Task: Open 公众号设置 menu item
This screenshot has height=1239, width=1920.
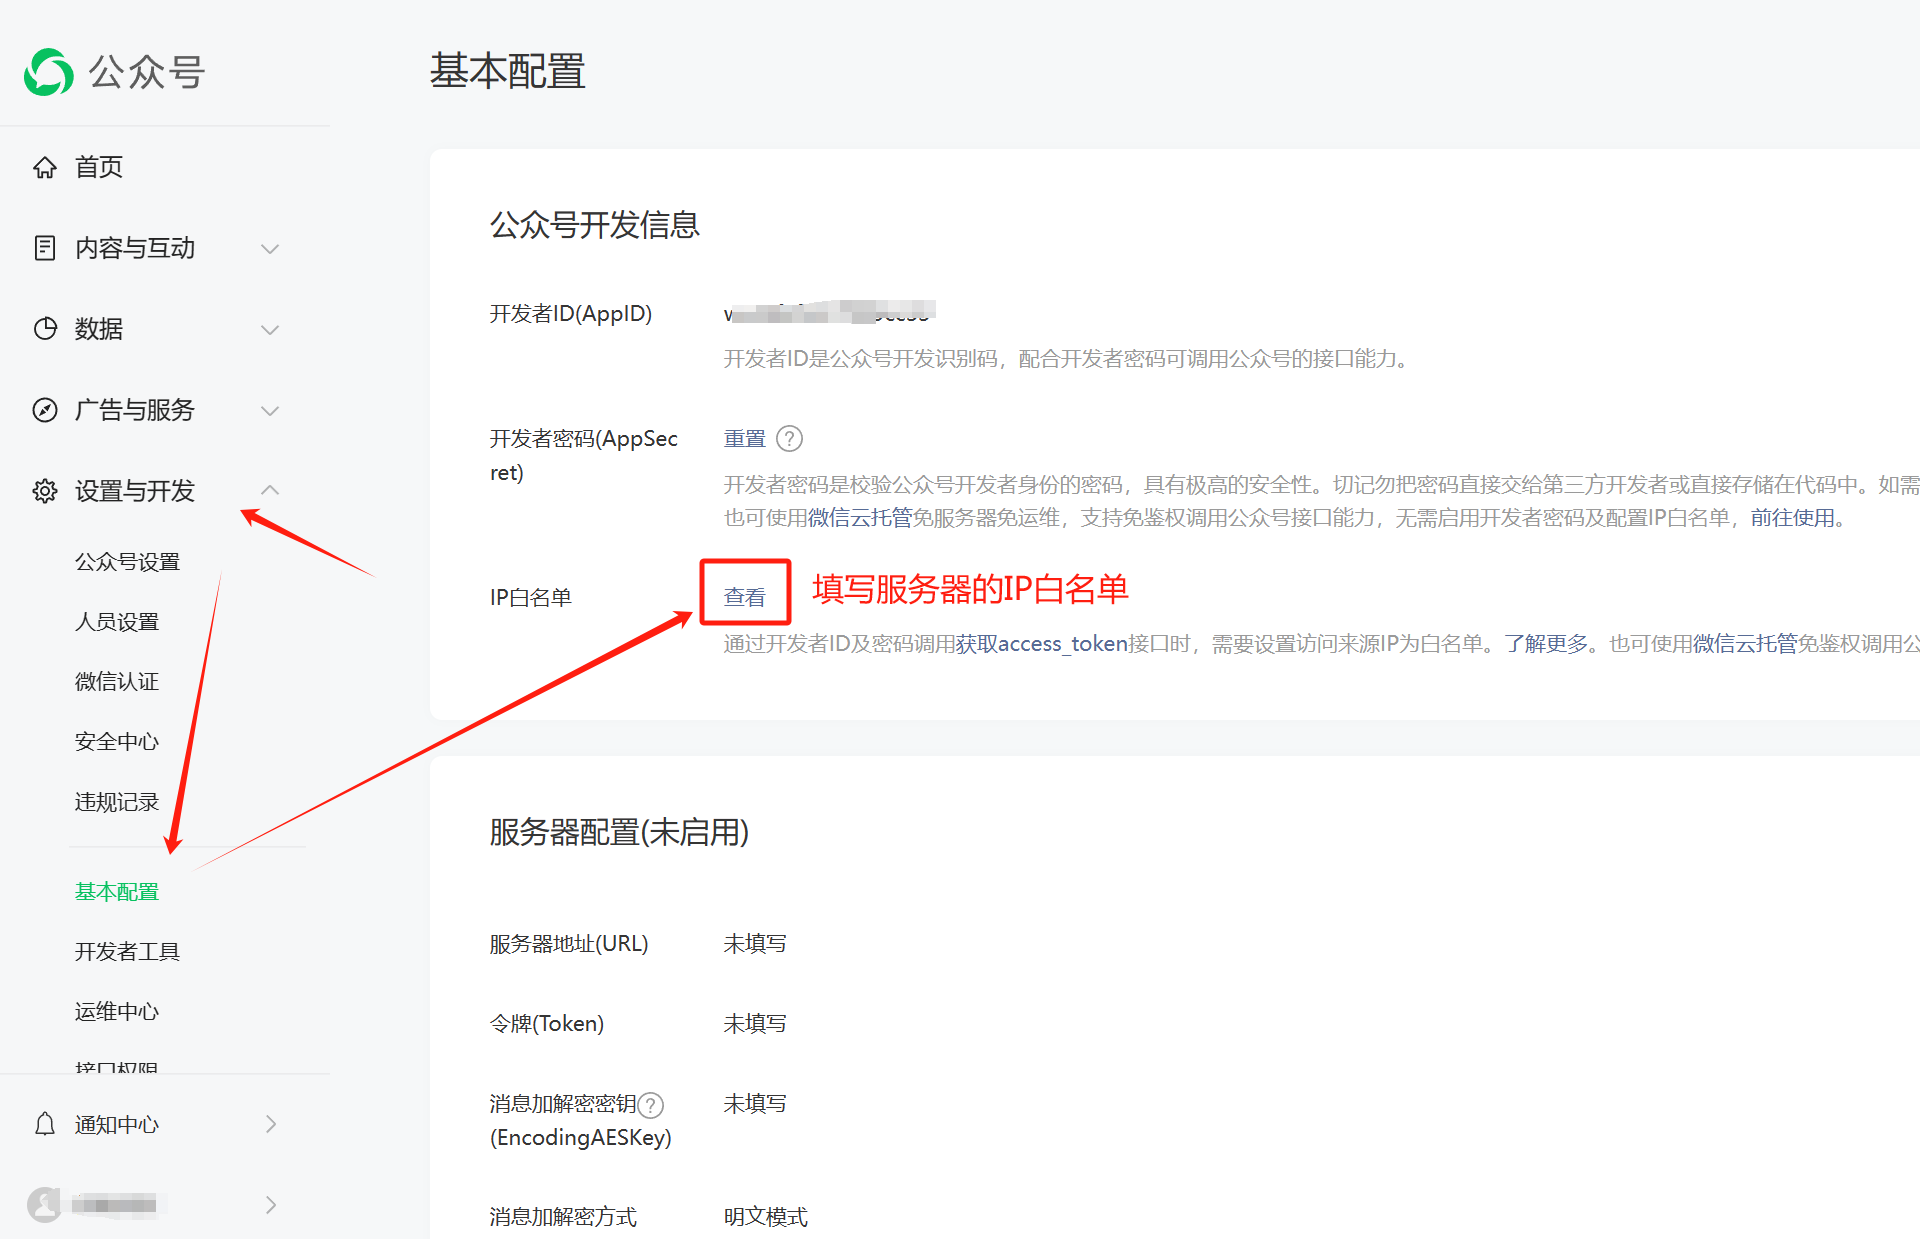Action: pos(127,562)
